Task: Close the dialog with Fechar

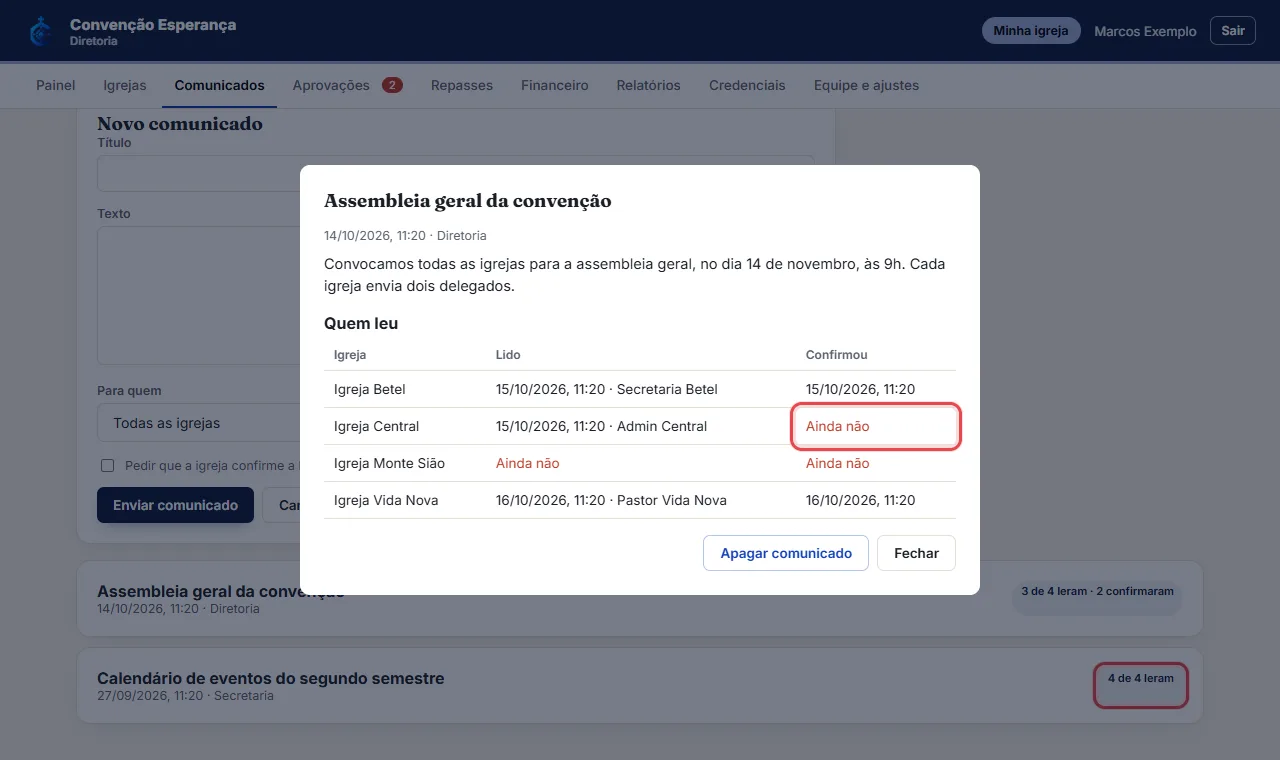Action: click(916, 553)
